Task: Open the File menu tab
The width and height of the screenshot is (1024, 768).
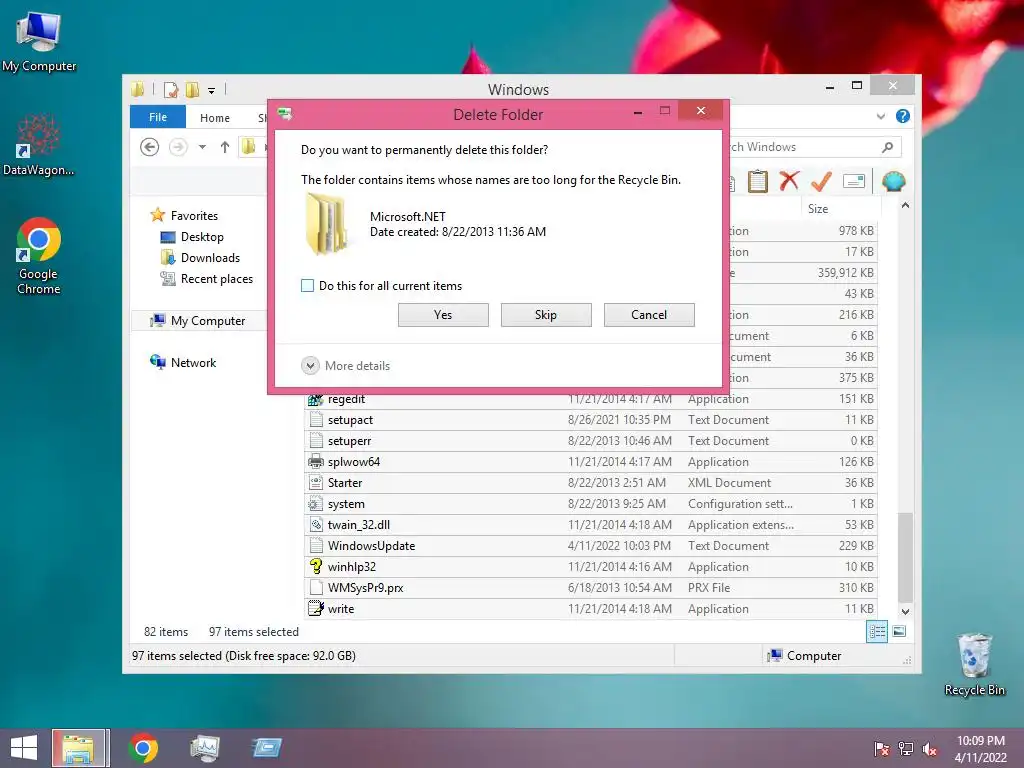Action: [157, 117]
